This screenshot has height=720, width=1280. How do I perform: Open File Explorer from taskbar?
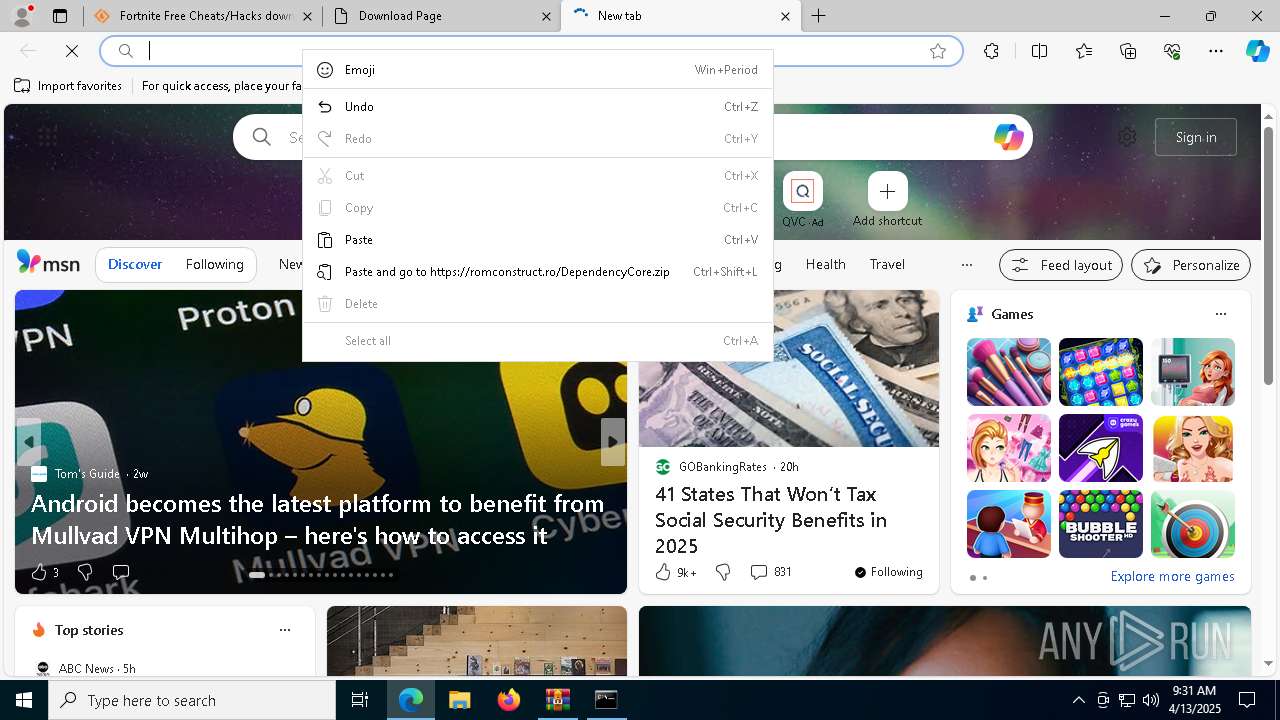(459, 700)
